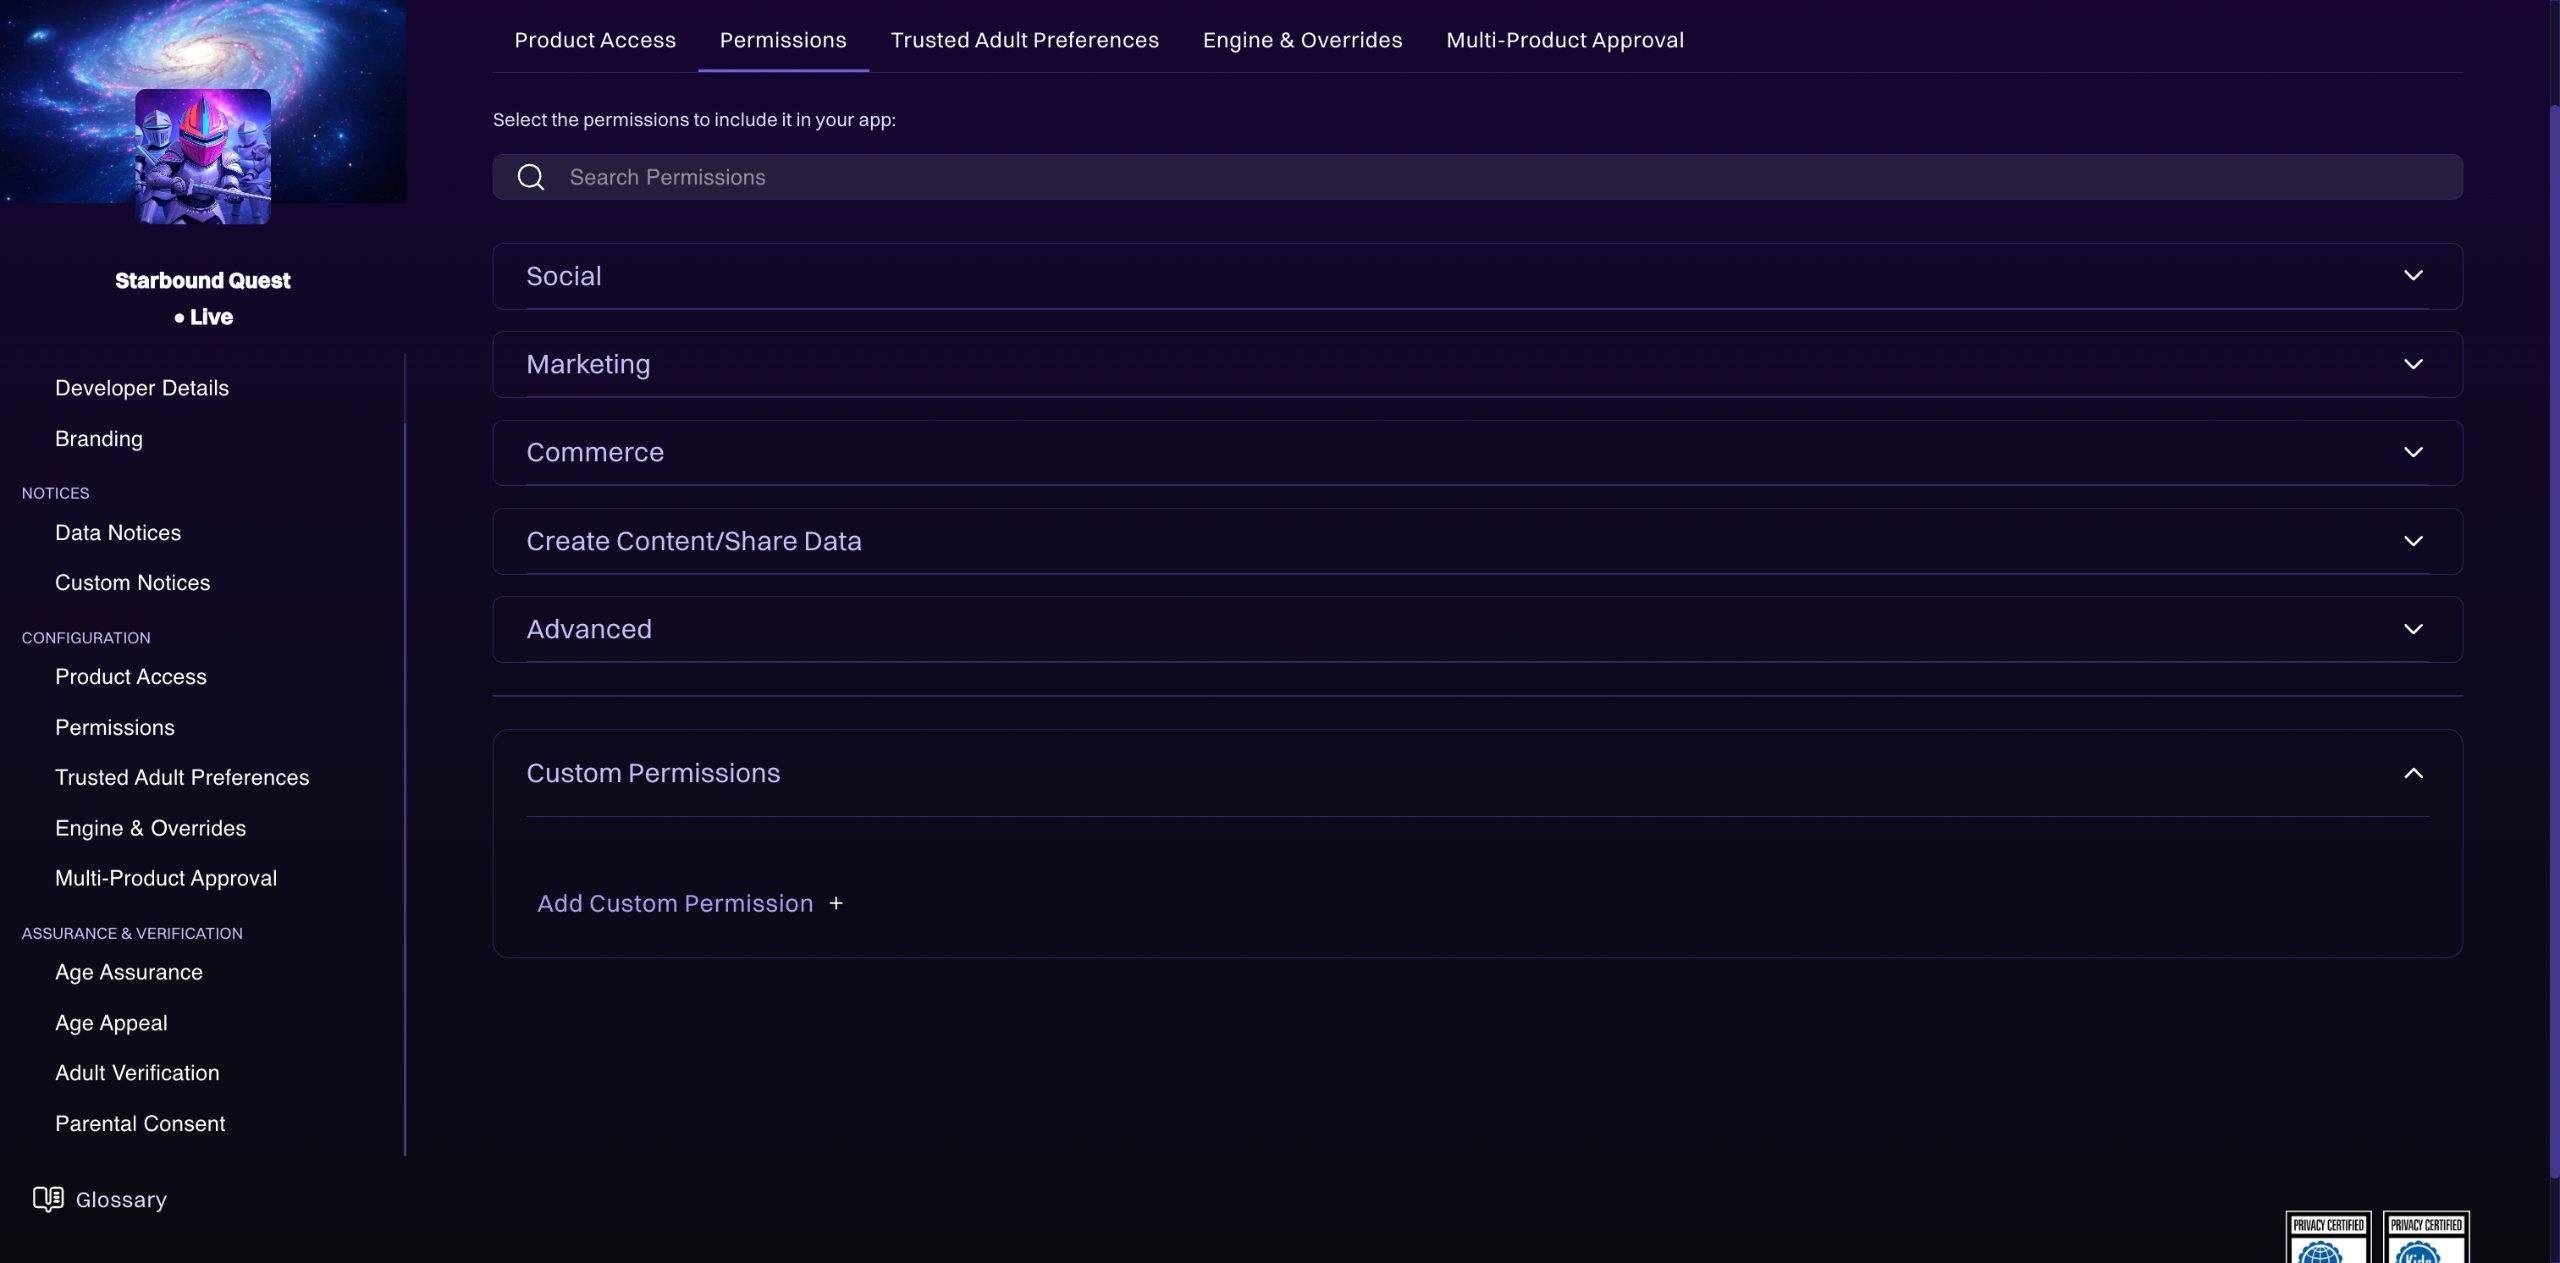Expand the Advanced section chevron
The height and width of the screenshot is (1263, 2560).
[x=2412, y=629]
